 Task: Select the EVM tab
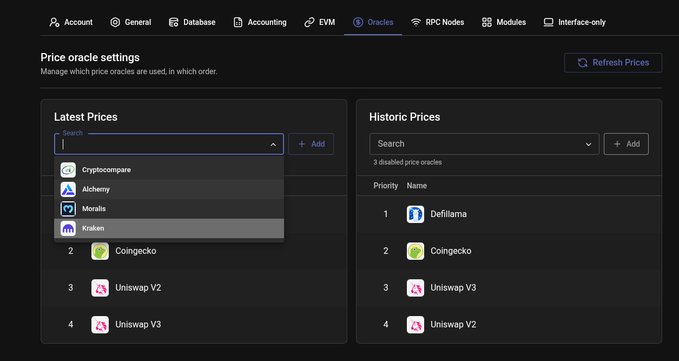(320, 22)
